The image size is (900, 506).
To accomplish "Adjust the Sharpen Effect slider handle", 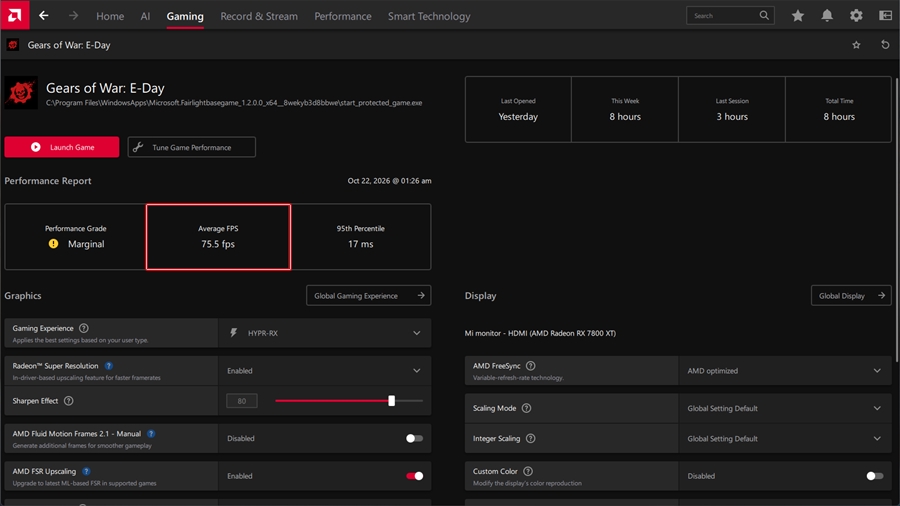I will 391,400.
